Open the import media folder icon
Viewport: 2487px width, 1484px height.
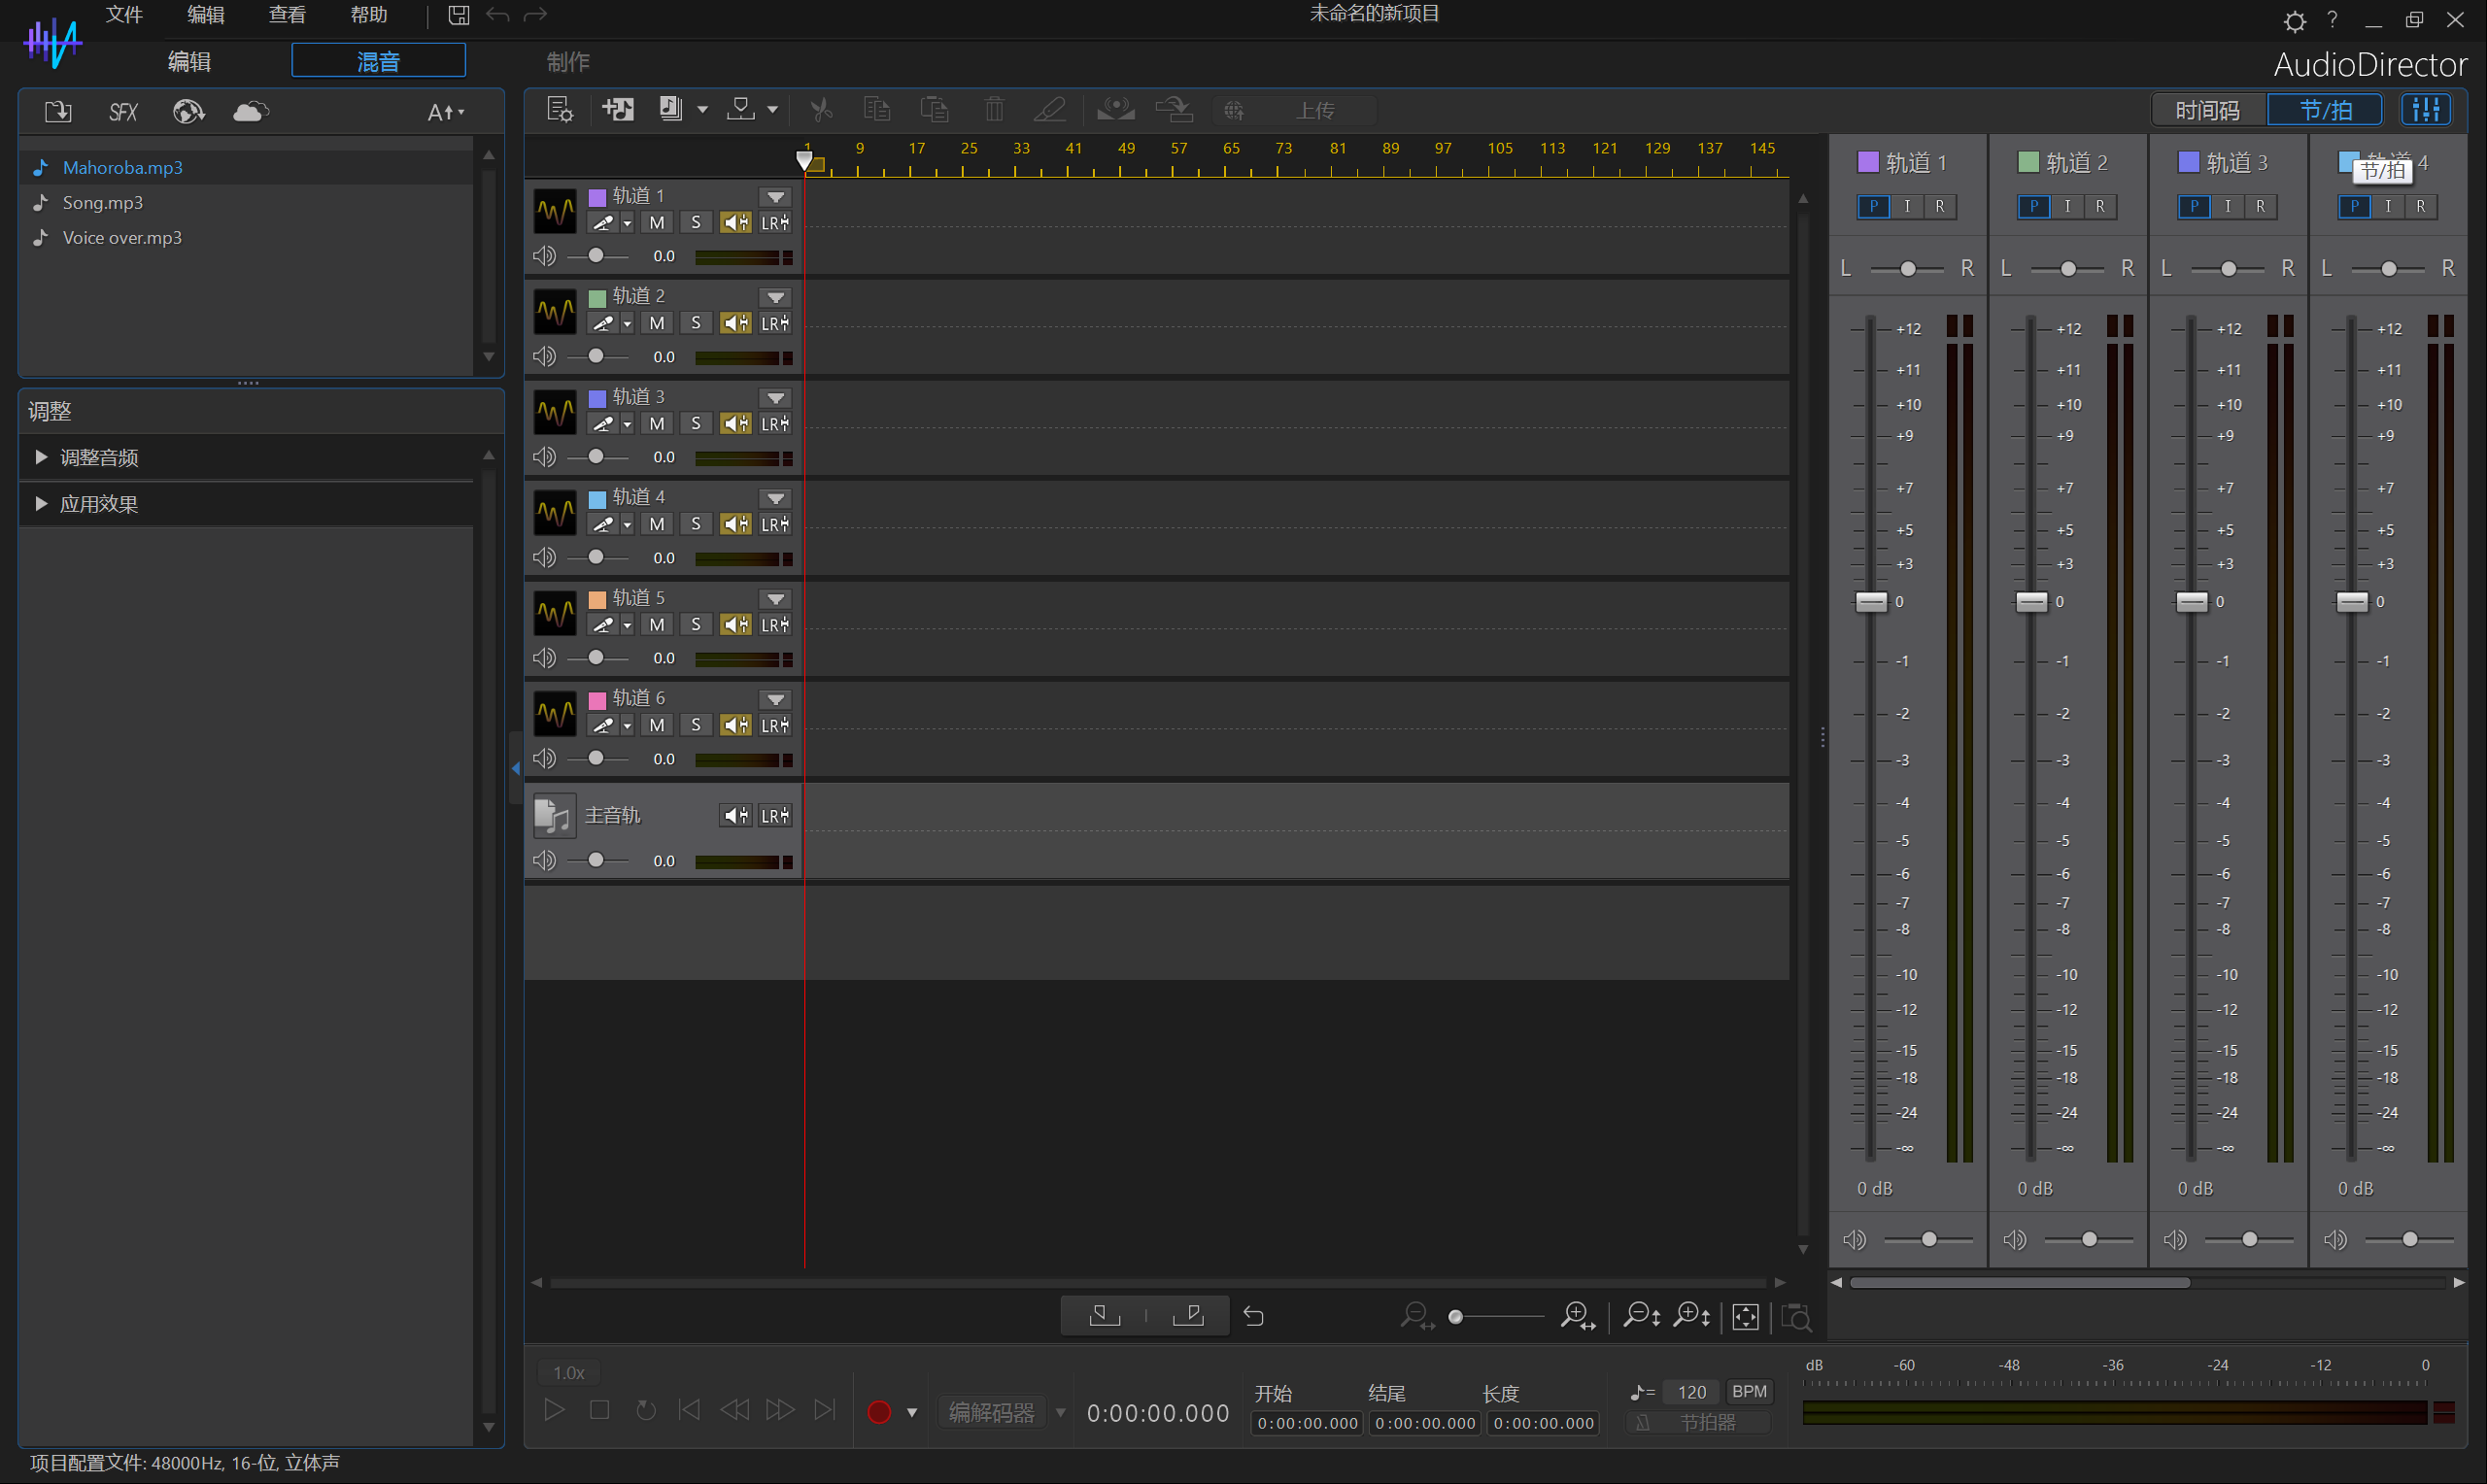click(58, 112)
